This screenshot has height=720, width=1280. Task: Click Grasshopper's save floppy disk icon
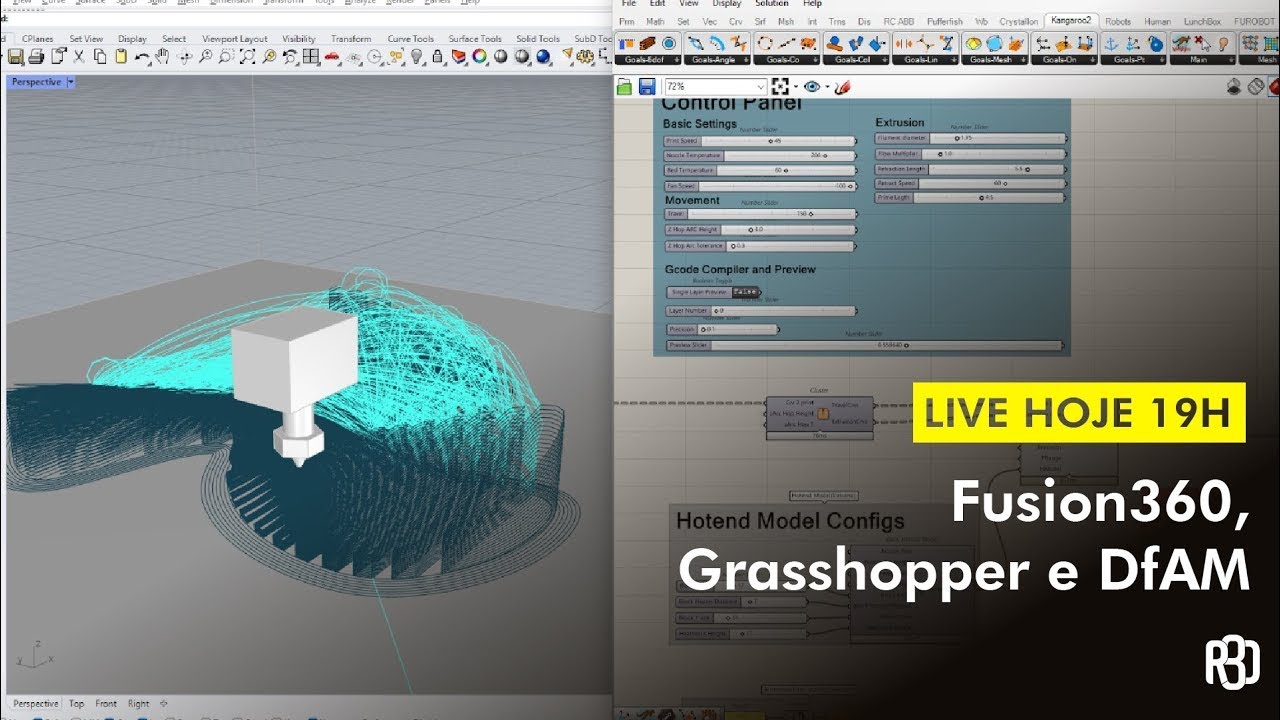pos(647,86)
